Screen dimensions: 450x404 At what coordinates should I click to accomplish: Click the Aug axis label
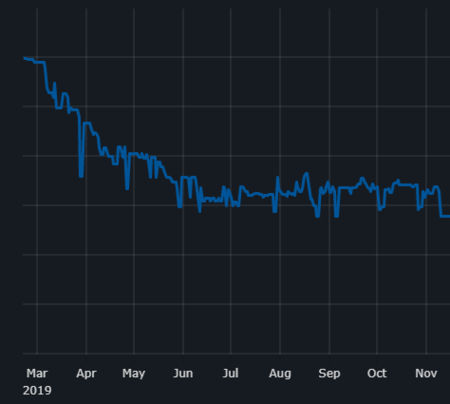280,374
